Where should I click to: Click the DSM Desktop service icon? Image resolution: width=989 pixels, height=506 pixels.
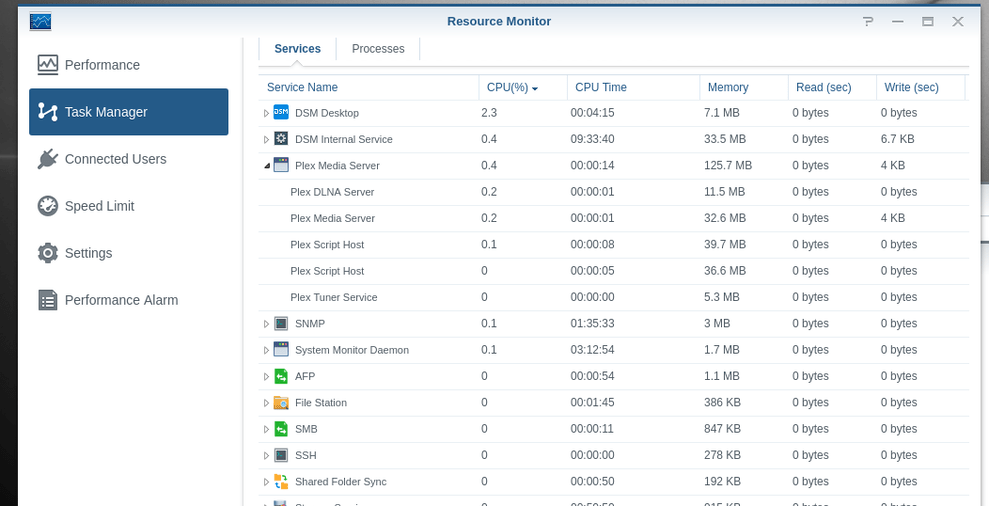tap(281, 113)
